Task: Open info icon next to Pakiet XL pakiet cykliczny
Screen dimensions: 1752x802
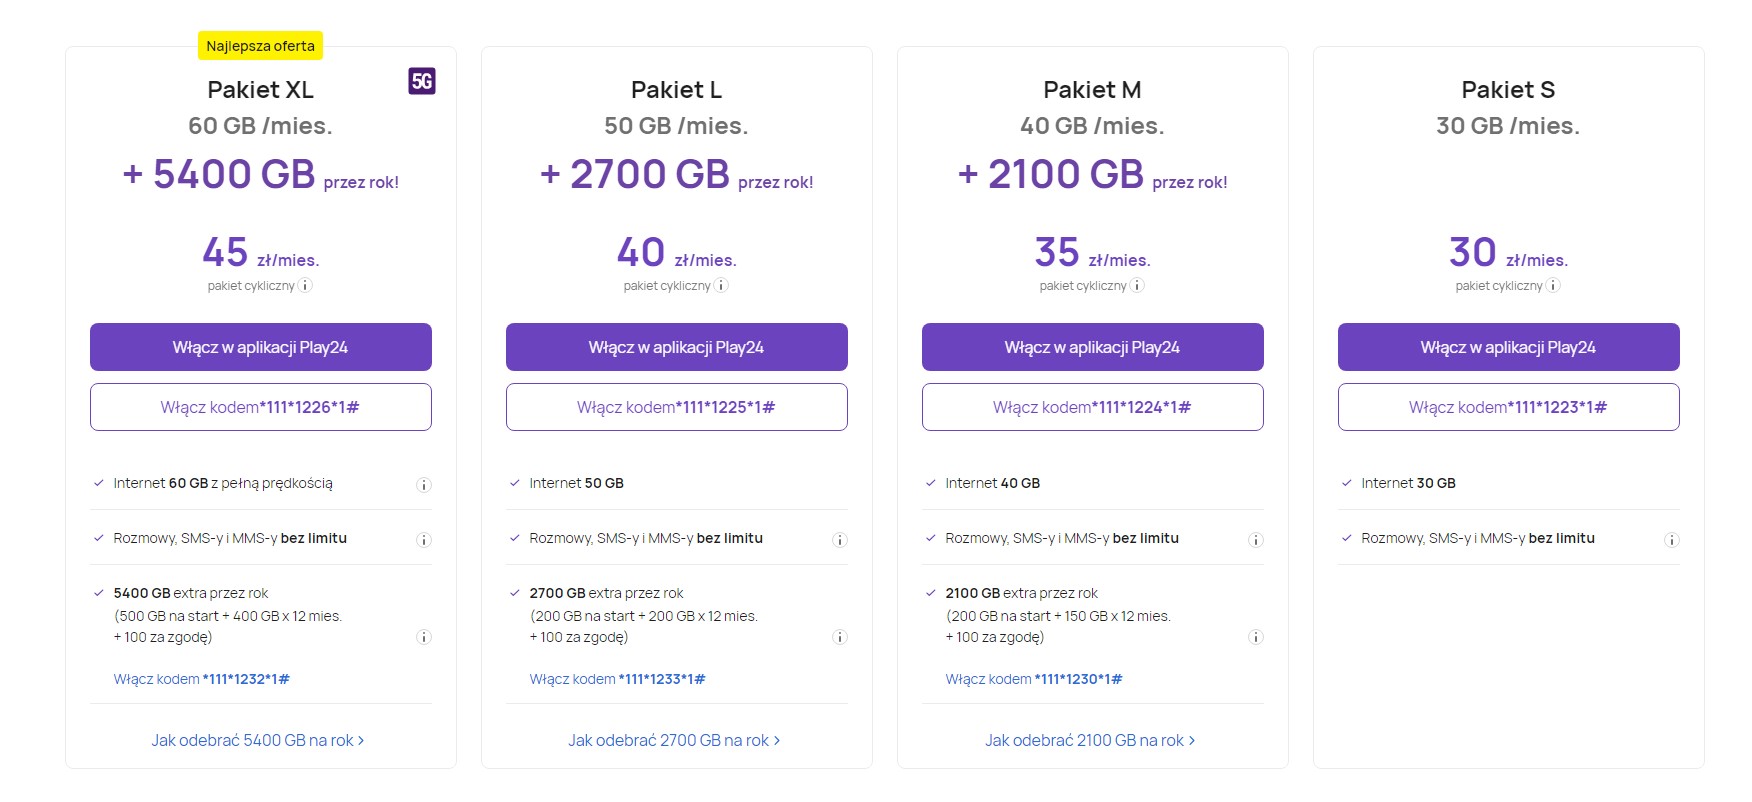Action: click(306, 285)
